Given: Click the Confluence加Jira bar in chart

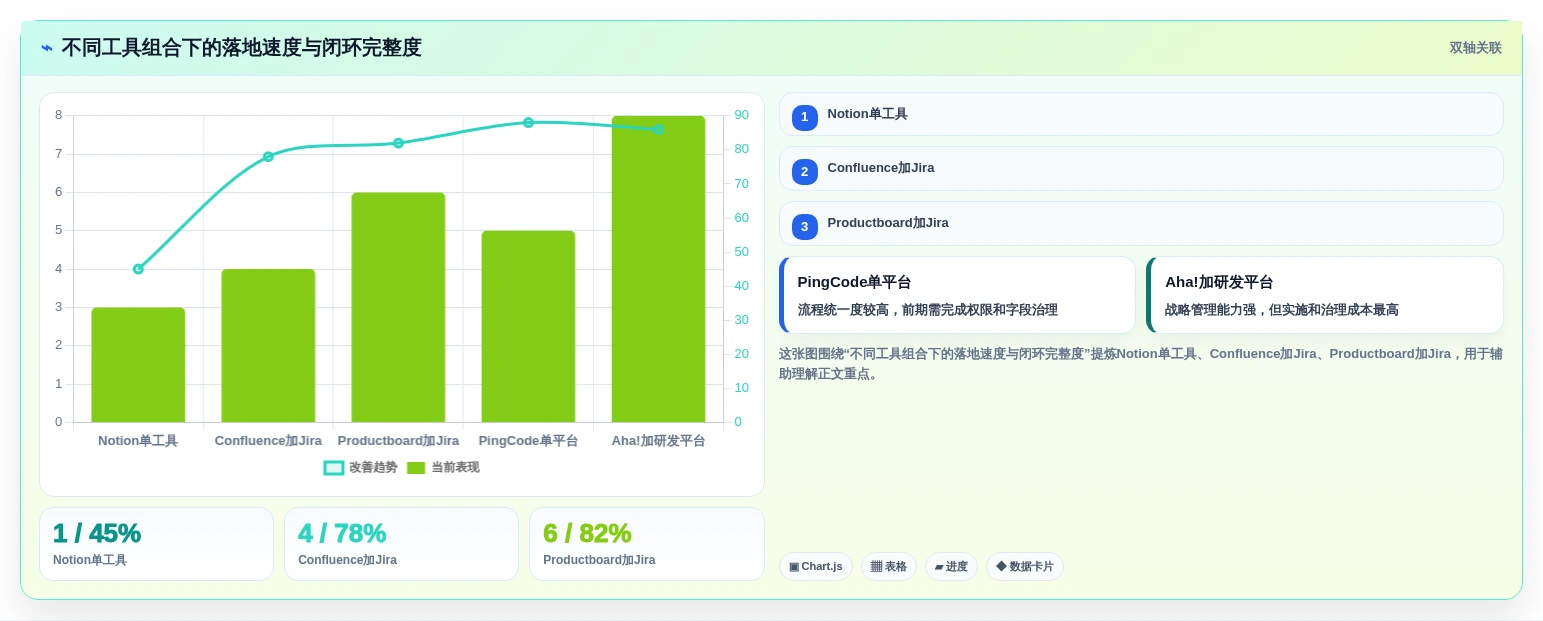Looking at the screenshot, I should coord(268,346).
